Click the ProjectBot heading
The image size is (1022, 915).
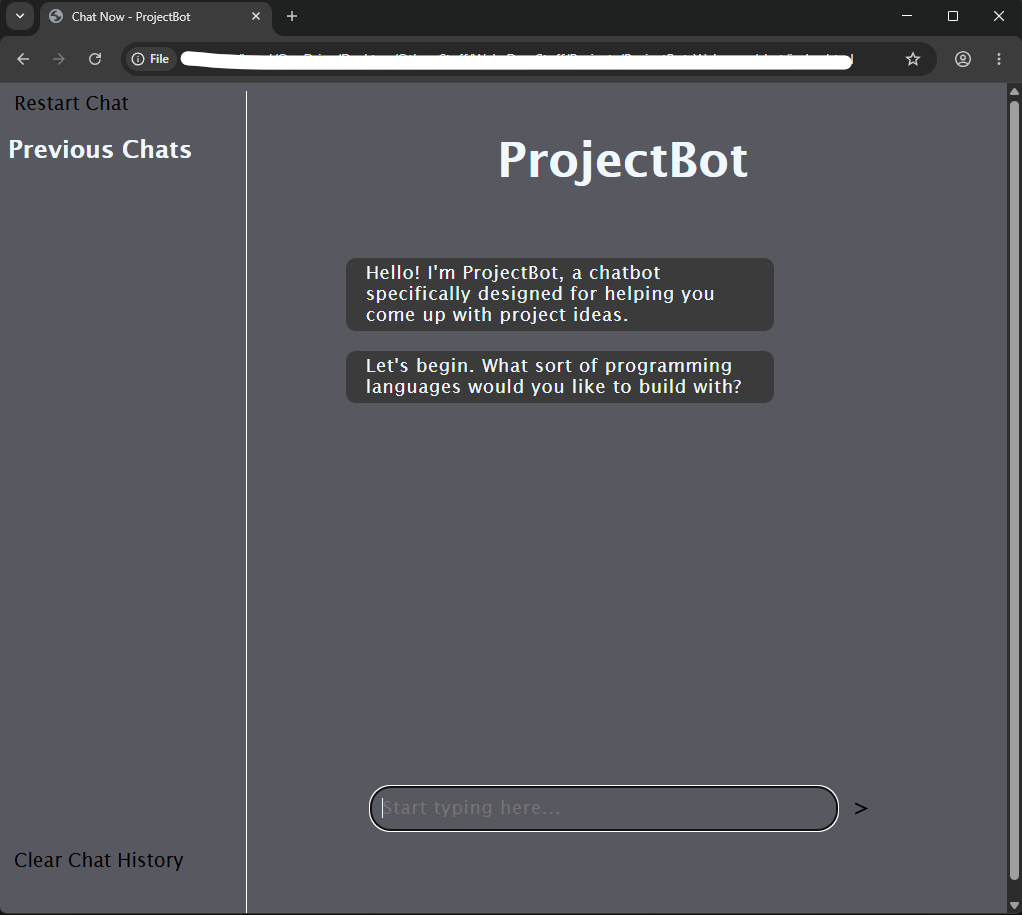click(x=623, y=160)
